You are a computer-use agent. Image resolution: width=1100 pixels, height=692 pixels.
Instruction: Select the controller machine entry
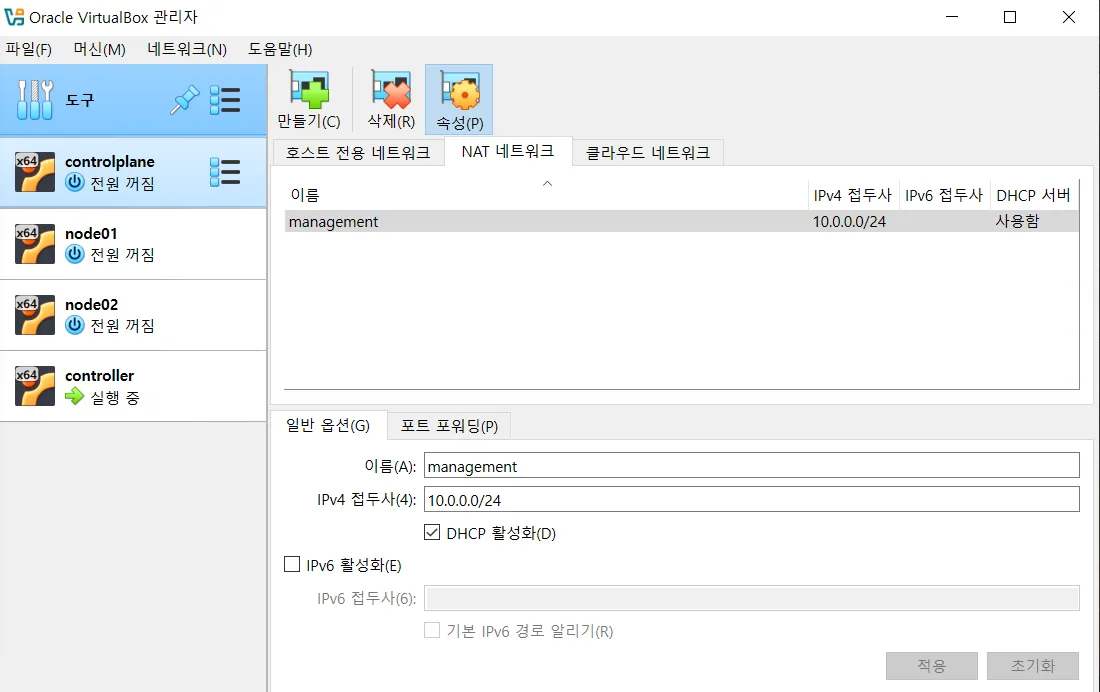(133, 386)
